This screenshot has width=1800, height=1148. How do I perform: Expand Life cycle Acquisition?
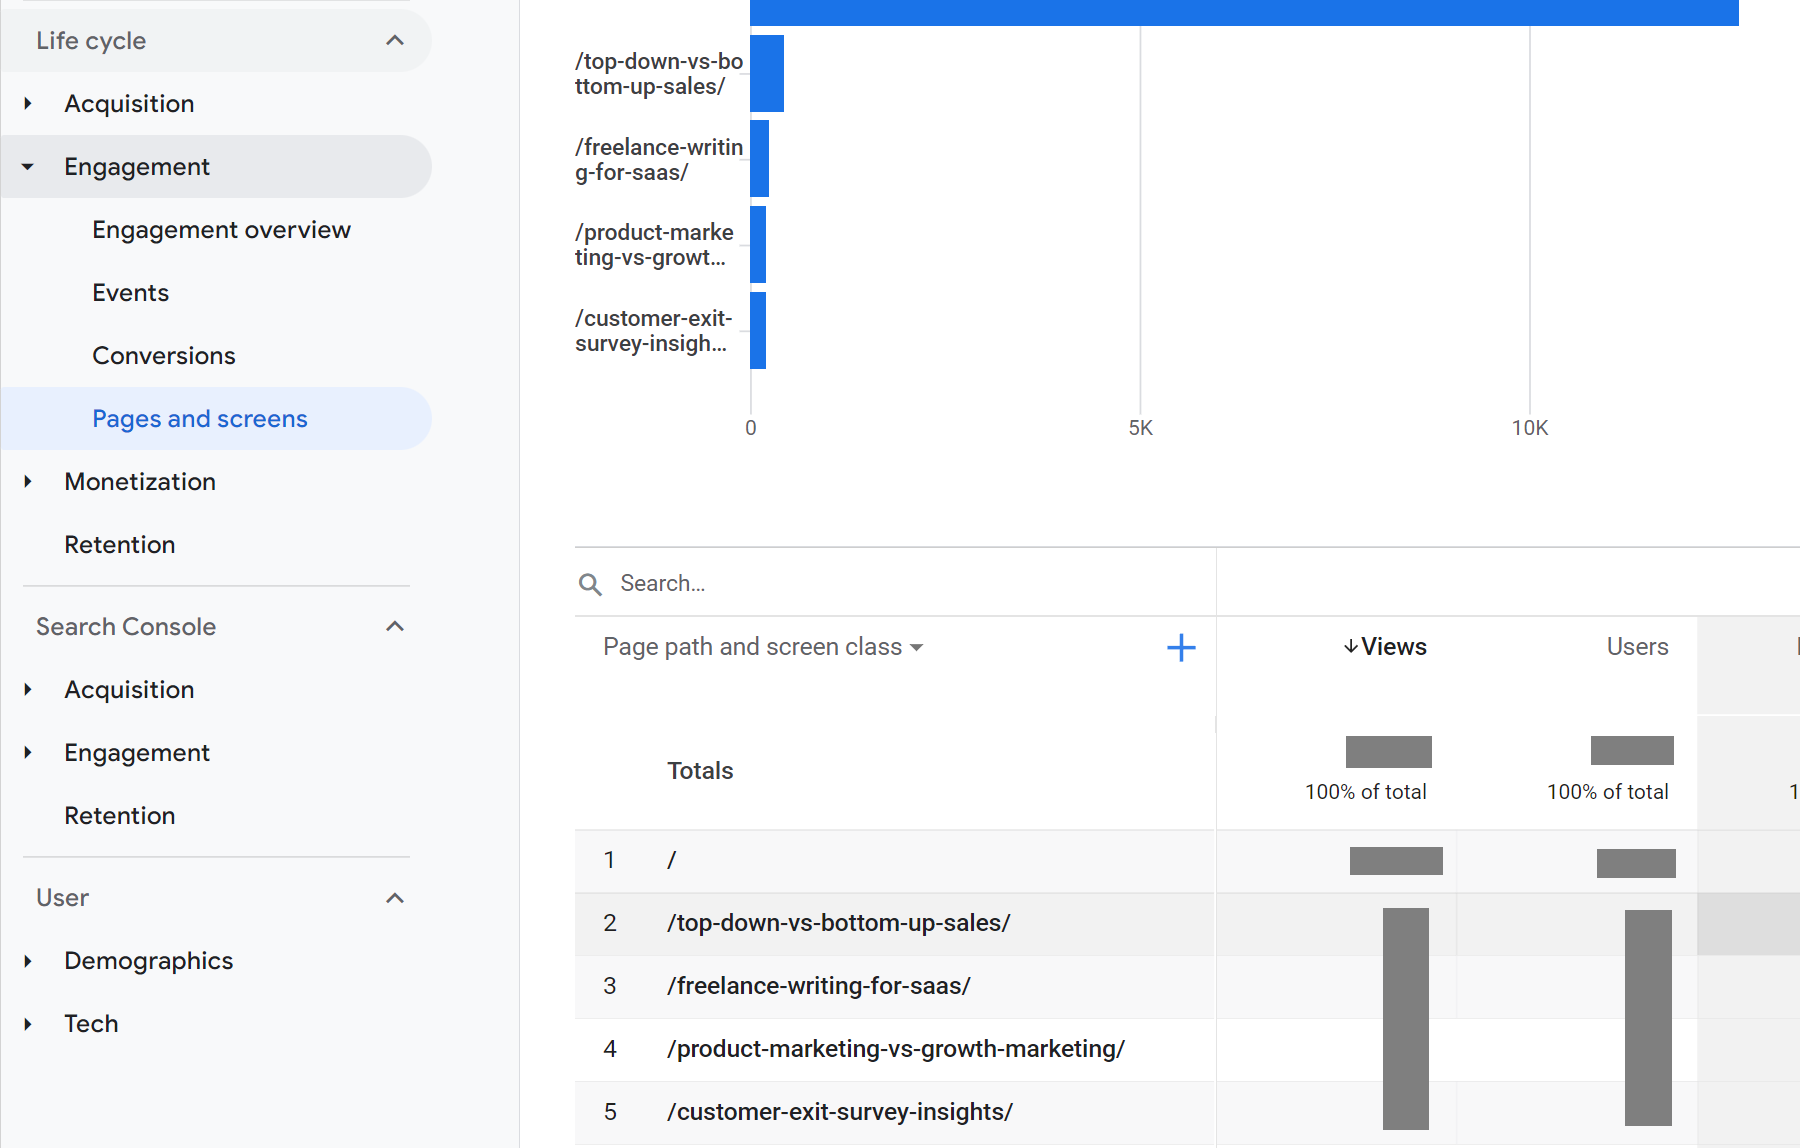point(28,104)
